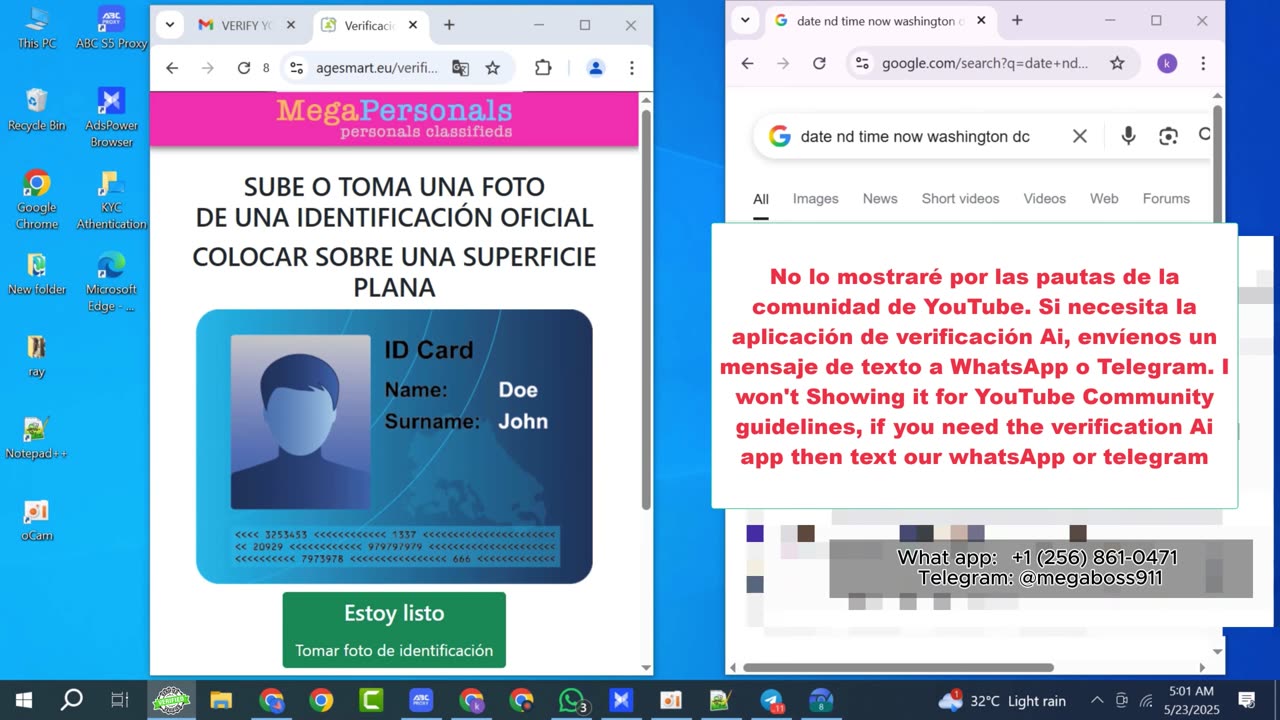Open three-dot menu in Google window
This screenshot has width=1280, height=720.
click(x=1203, y=63)
